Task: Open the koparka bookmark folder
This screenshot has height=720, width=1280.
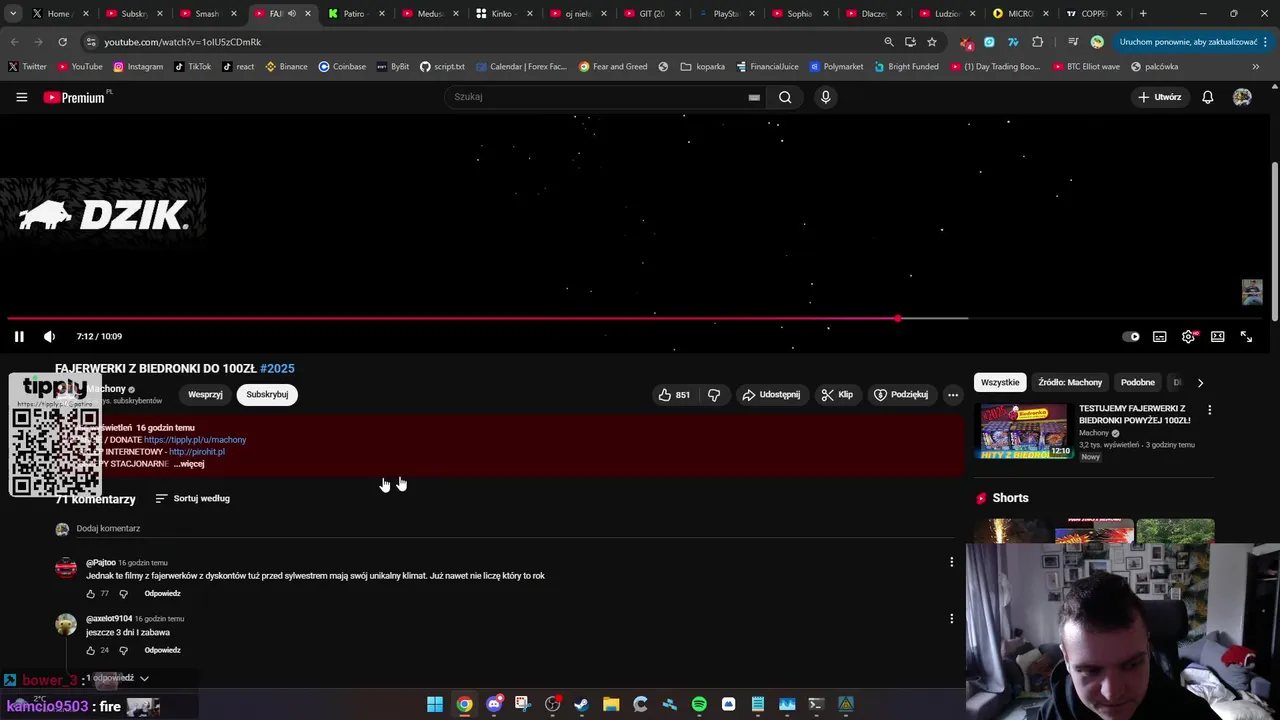Action: pyautogui.click(x=702, y=67)
